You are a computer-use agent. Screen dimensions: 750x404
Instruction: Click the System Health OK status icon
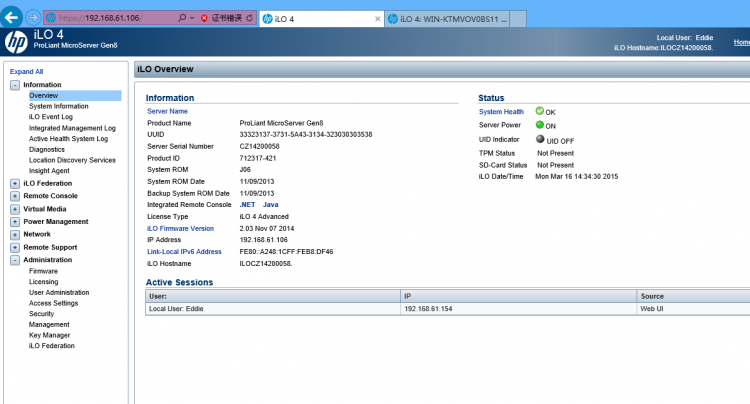540,111
